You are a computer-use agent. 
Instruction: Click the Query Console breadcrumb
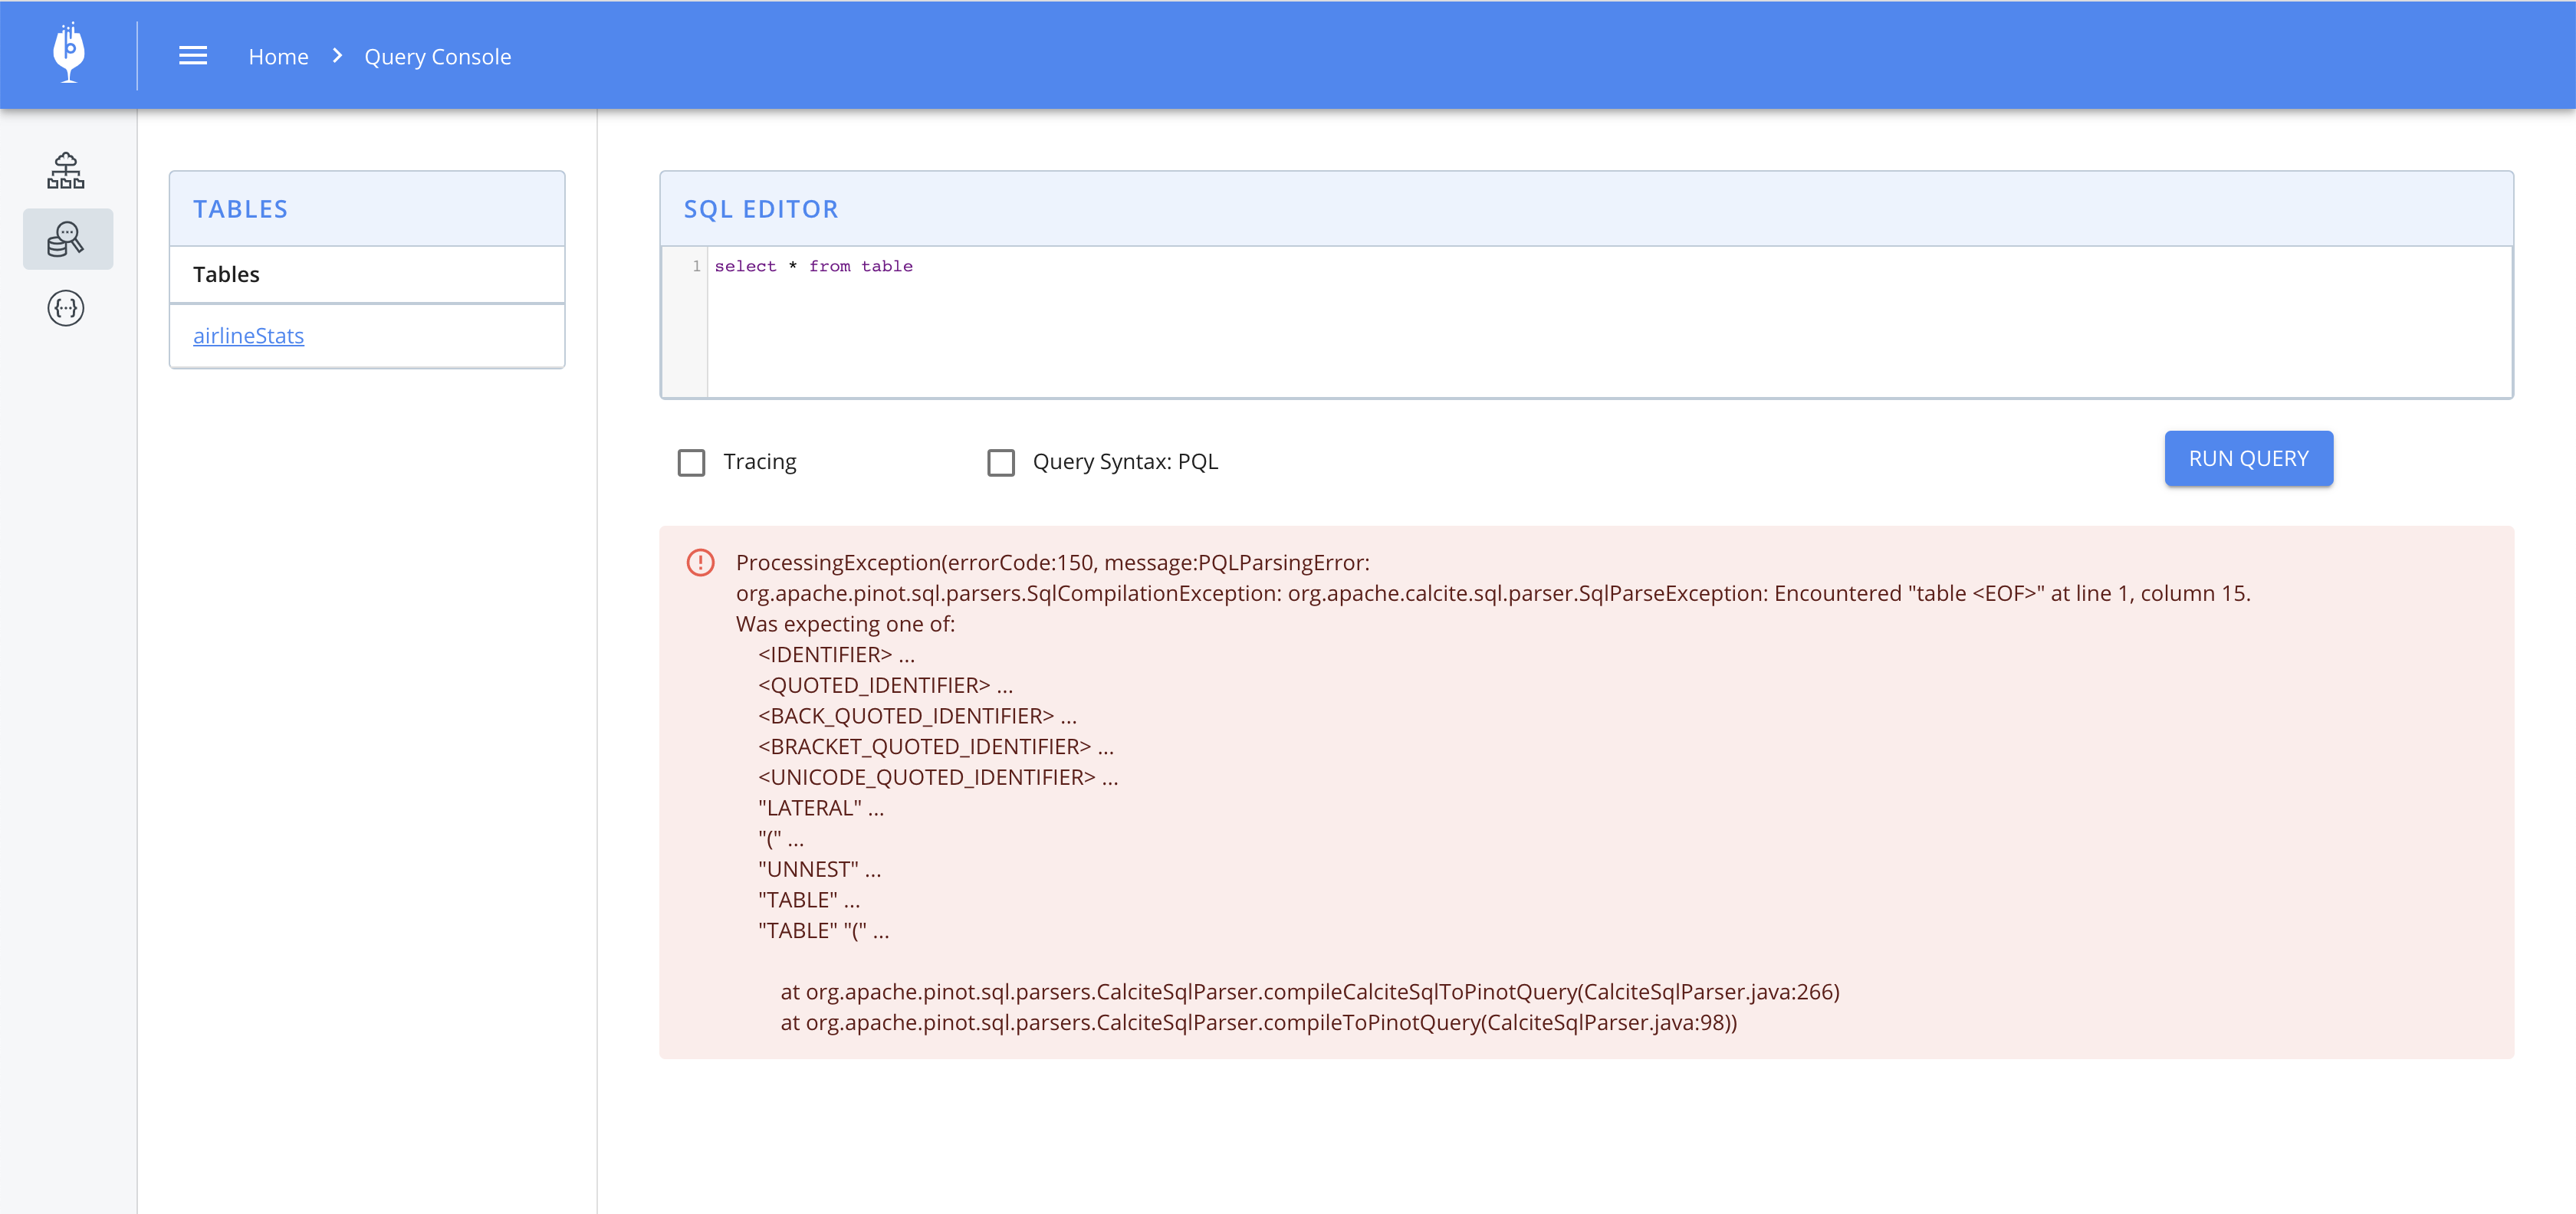coord(437,57)
